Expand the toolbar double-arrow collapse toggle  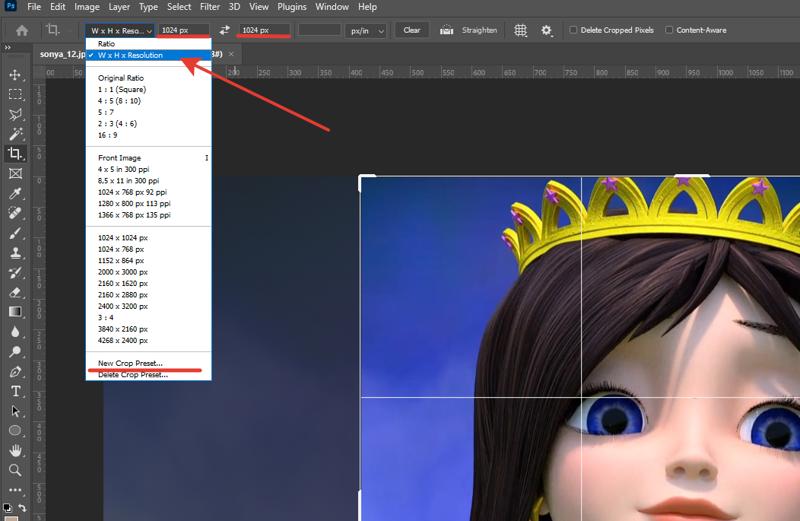[8, 47]
